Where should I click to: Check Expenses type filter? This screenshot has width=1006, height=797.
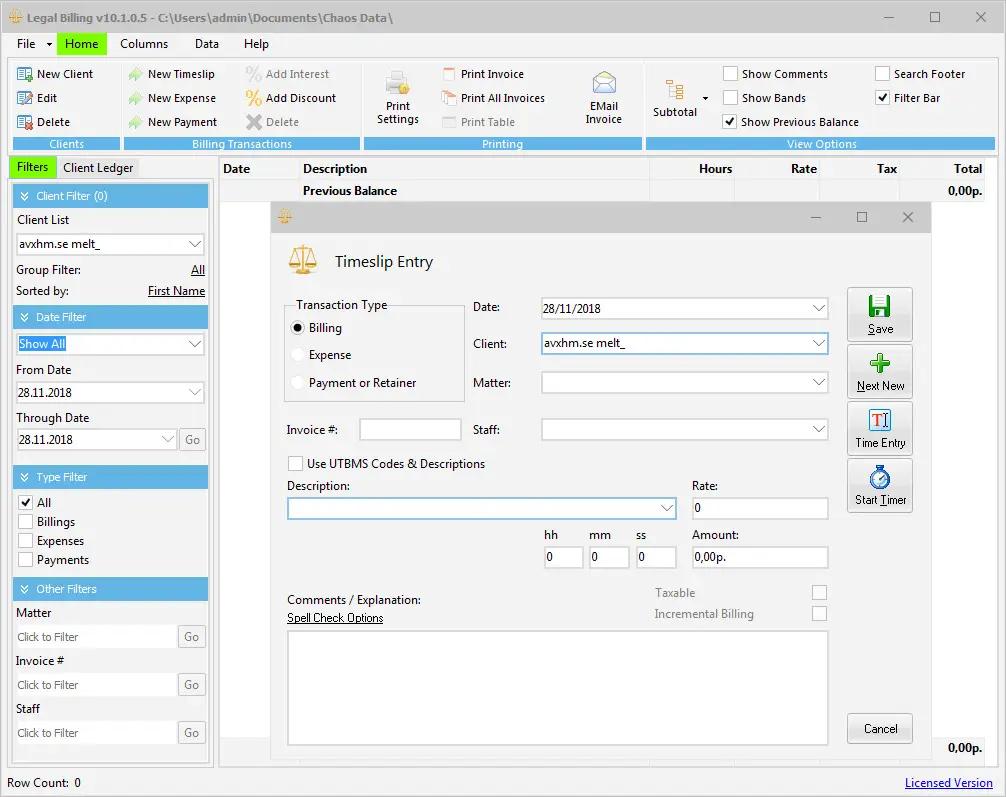tap(26, 541)
